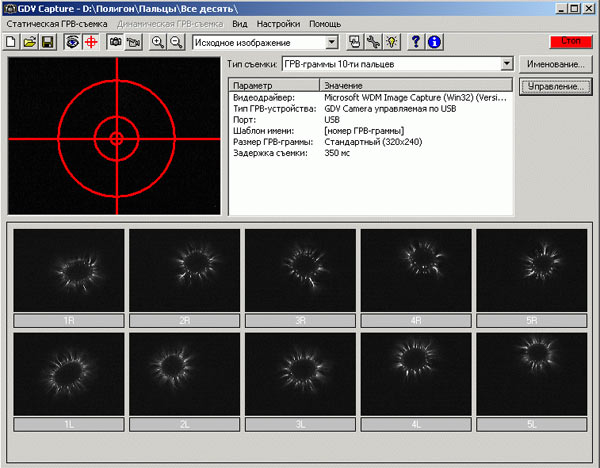The image size is (600, 468).
Task: Select the 5L finger thumbnail image
Action: click(532, 374)
